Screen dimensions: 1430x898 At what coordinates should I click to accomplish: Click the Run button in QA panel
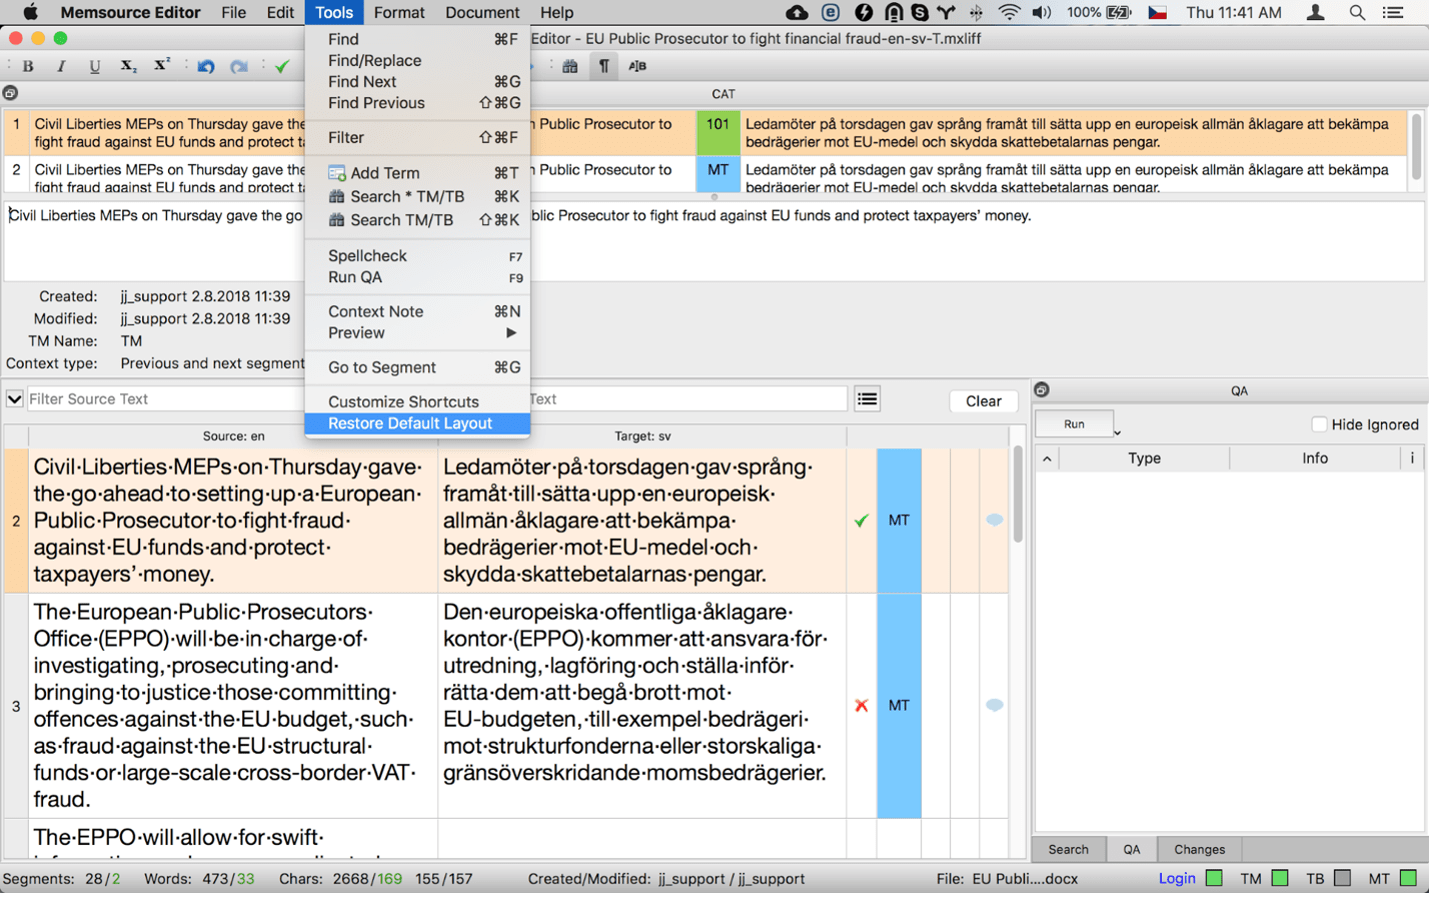coord(1074,424)
